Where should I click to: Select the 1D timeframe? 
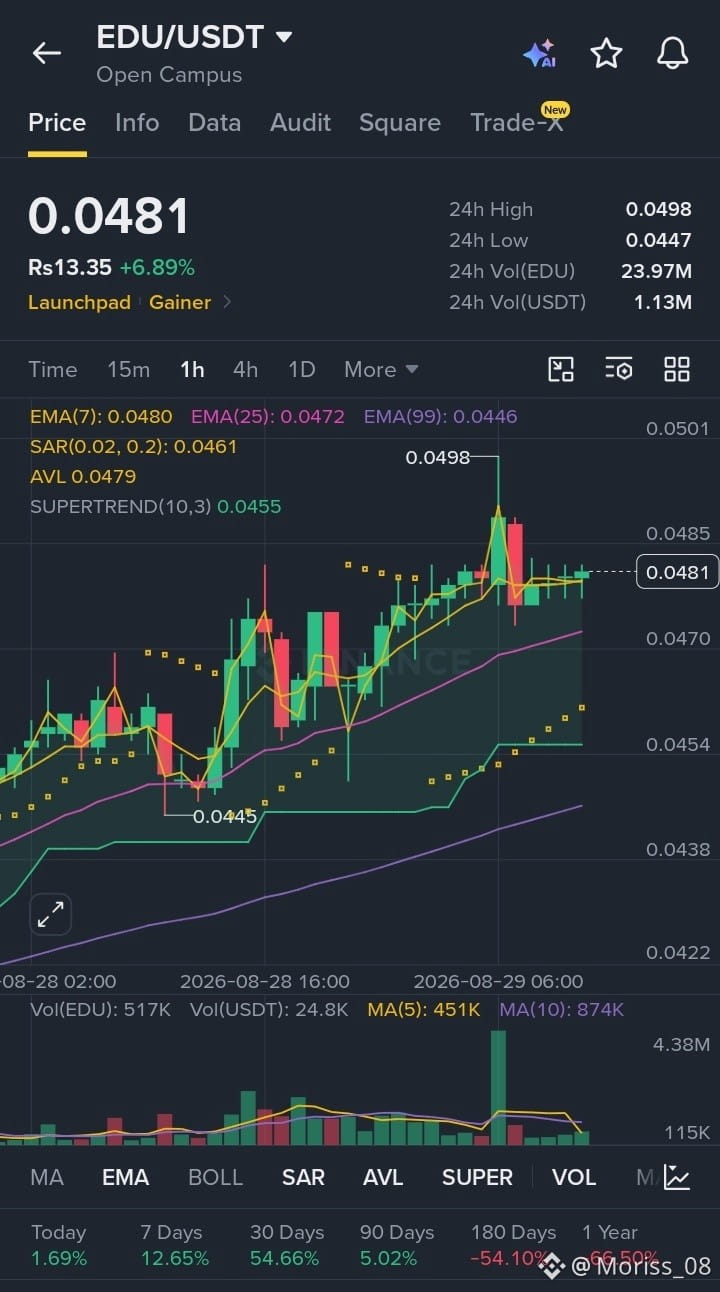pyautogui.click(x=301, y=369)
